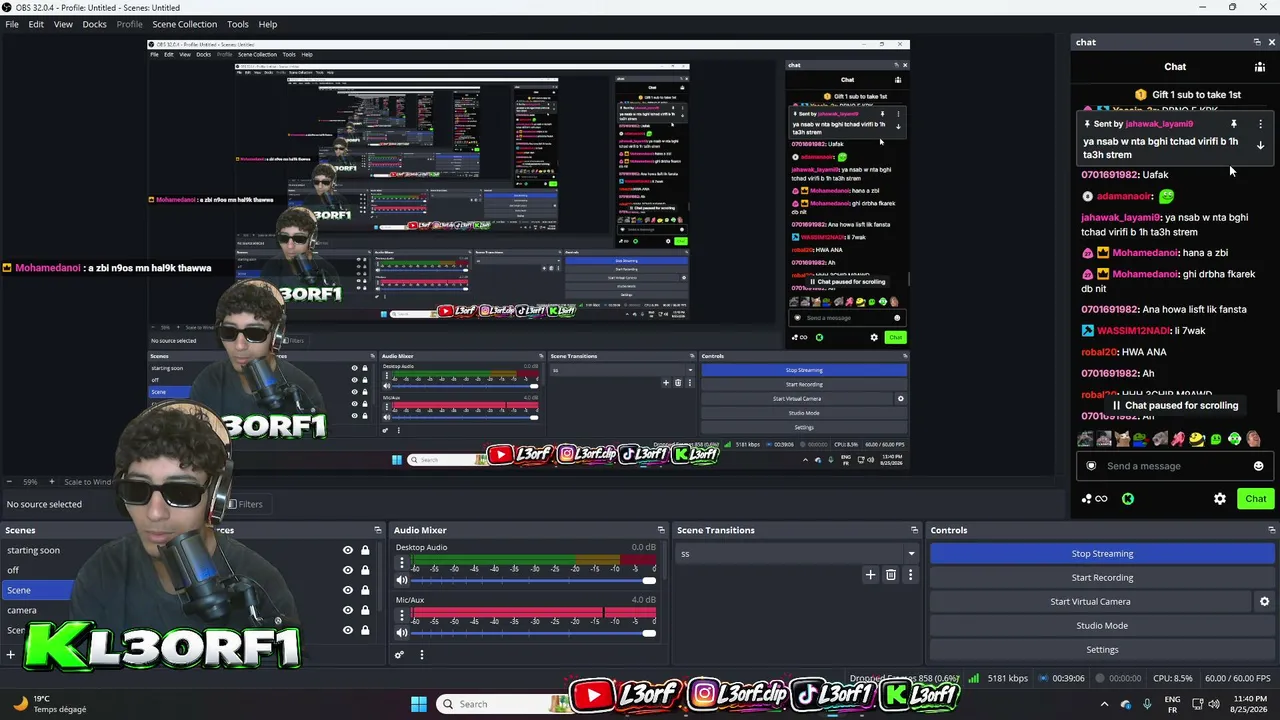
Task: Open scene transition properties menu
Action: tap(910, 575)
